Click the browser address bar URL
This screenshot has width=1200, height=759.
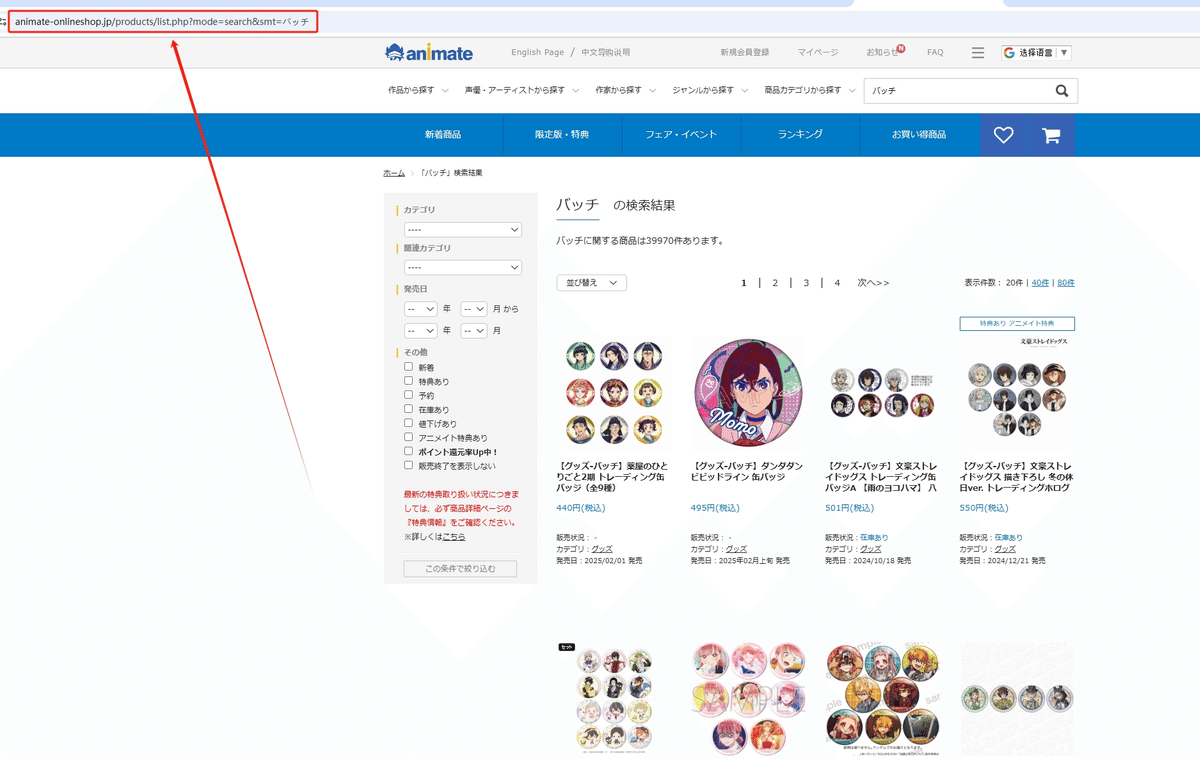(x=163, y=21)
